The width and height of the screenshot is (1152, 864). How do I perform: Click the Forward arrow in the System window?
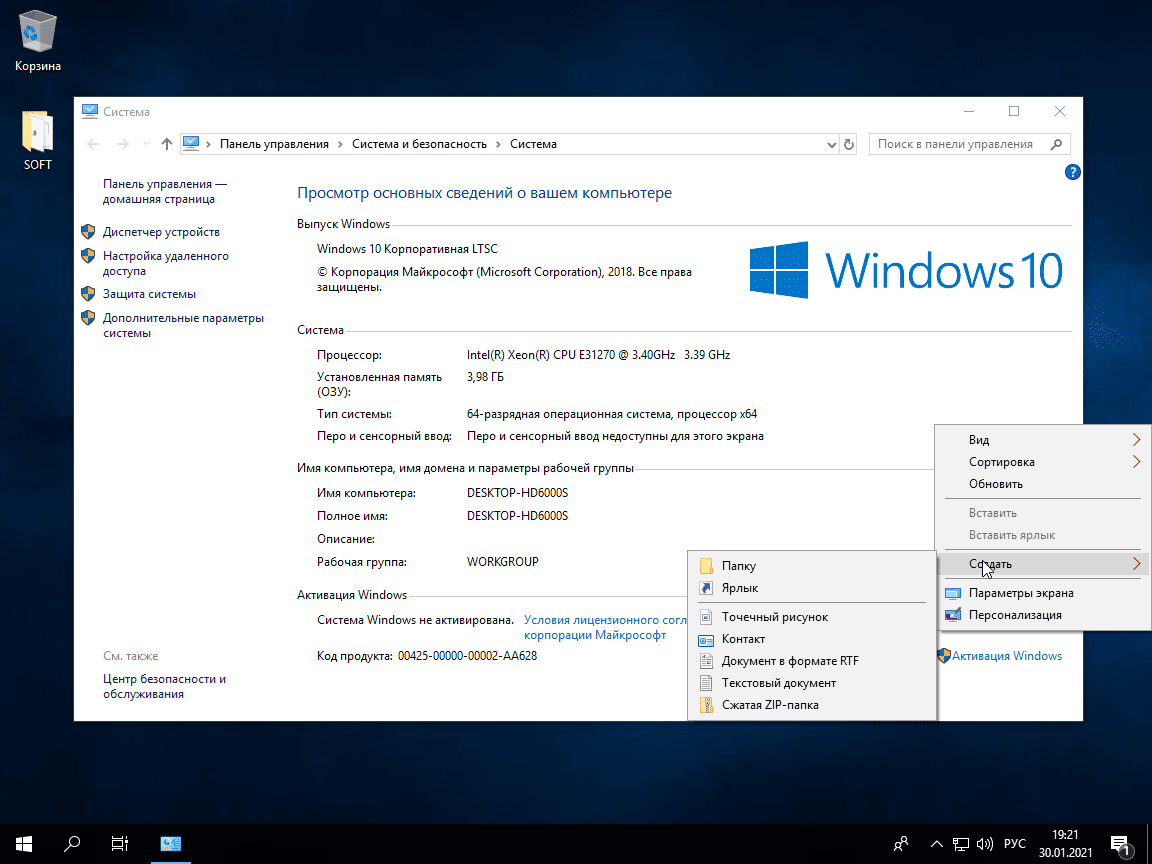pos(123,144)
